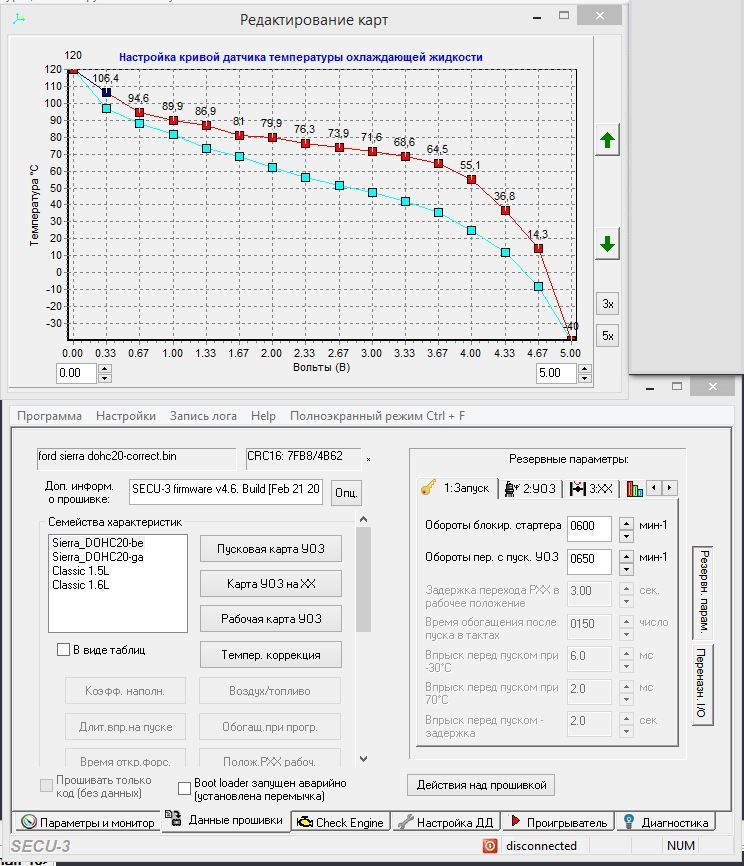
Task: Open the Запись лога menu
Action: pyautogui.click(x=203, y=416)
